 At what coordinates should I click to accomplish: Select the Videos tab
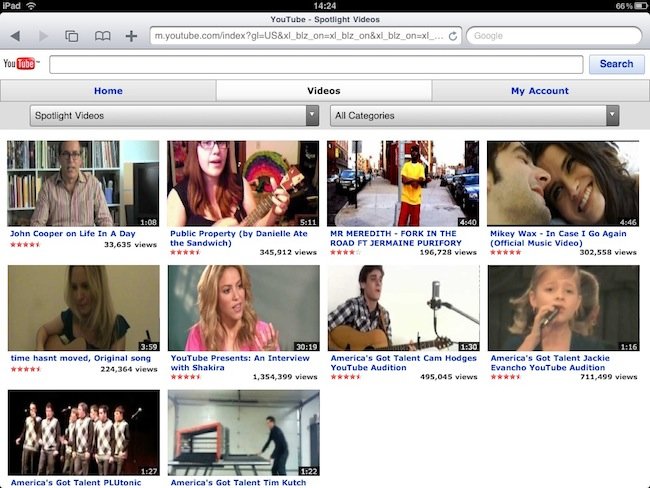pyautogui.click(x=324, y=91)
